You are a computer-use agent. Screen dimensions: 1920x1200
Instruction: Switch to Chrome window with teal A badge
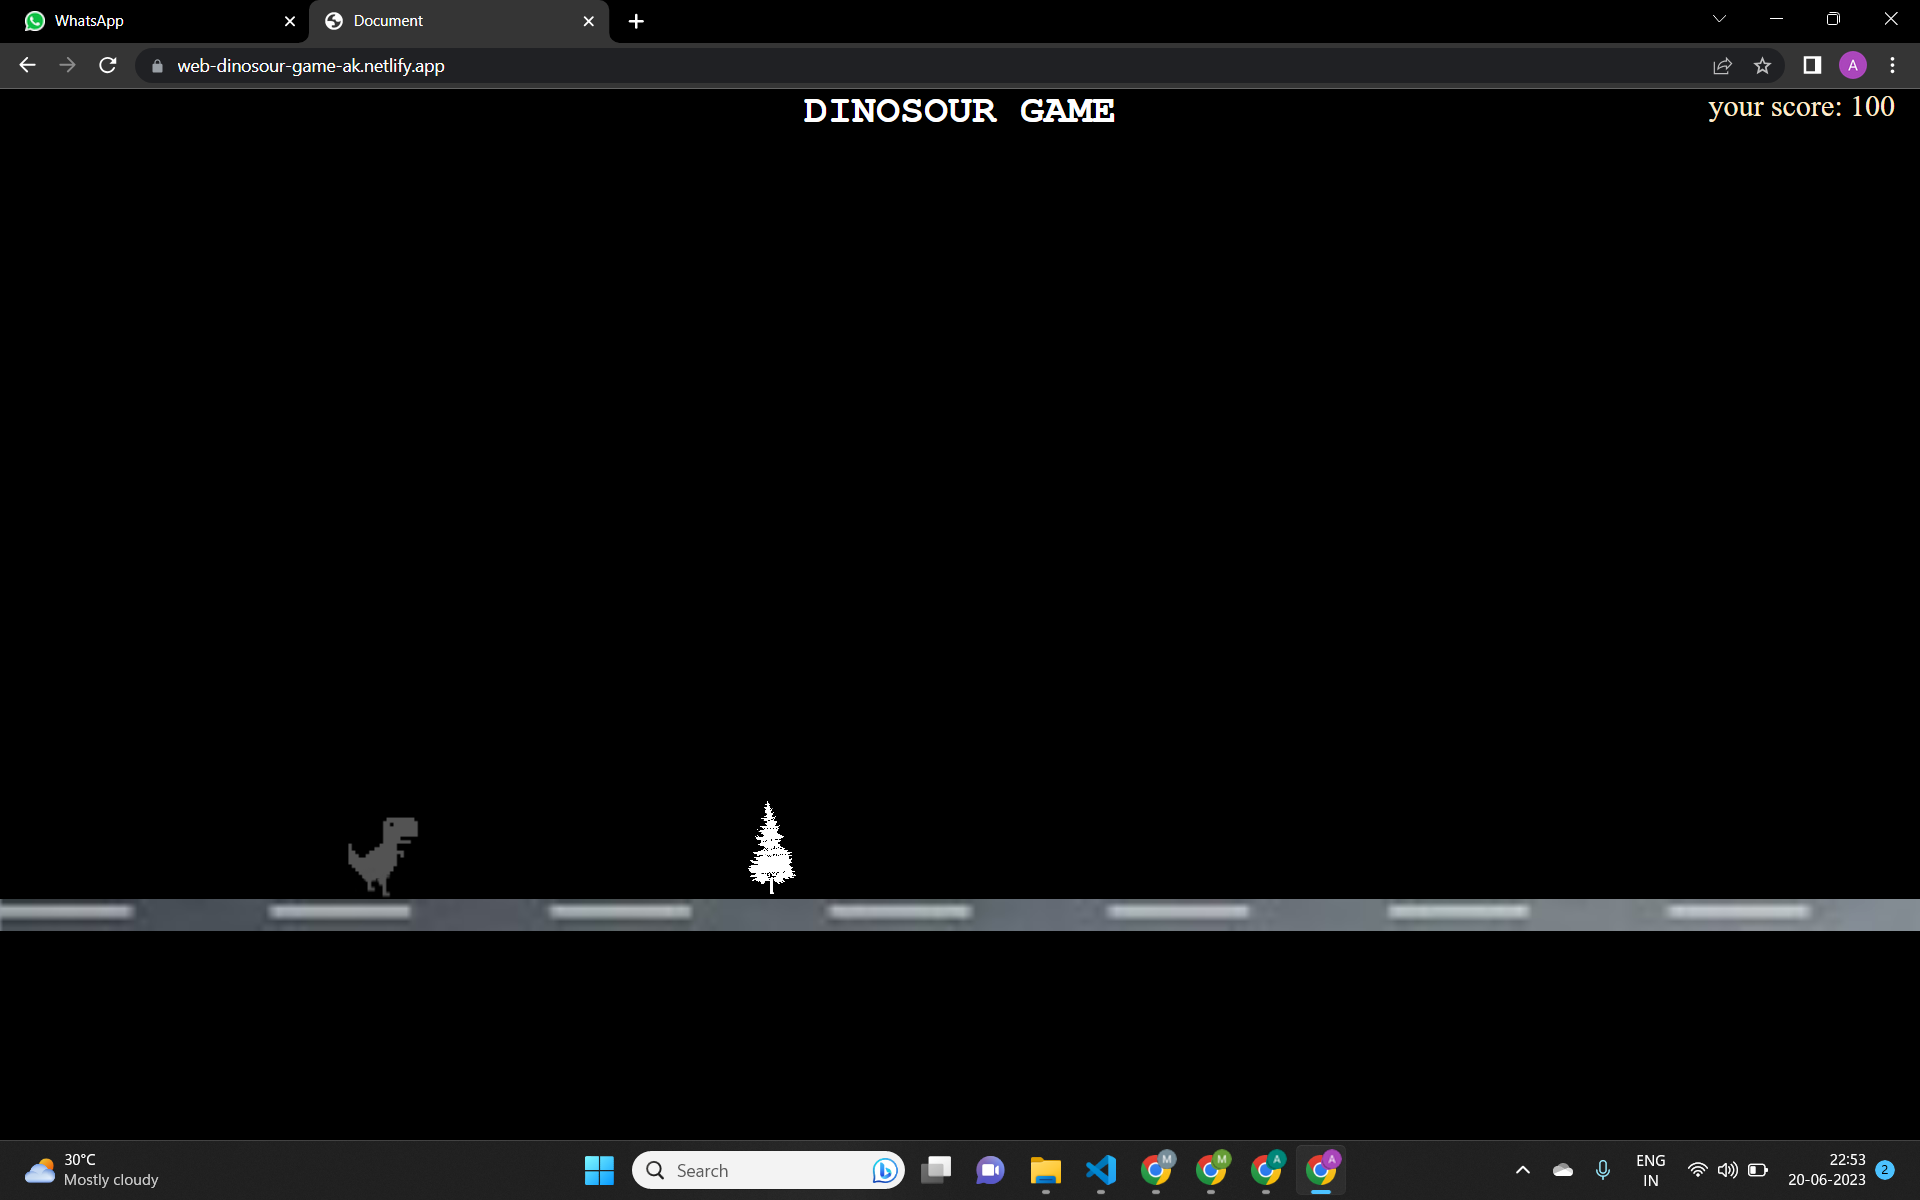click(x=1266, y=1168)
